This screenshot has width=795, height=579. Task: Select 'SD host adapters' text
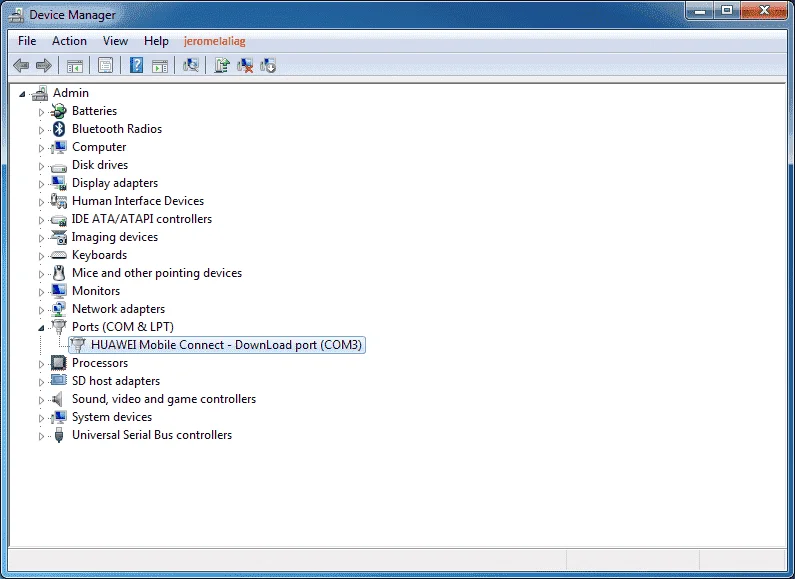116,381
